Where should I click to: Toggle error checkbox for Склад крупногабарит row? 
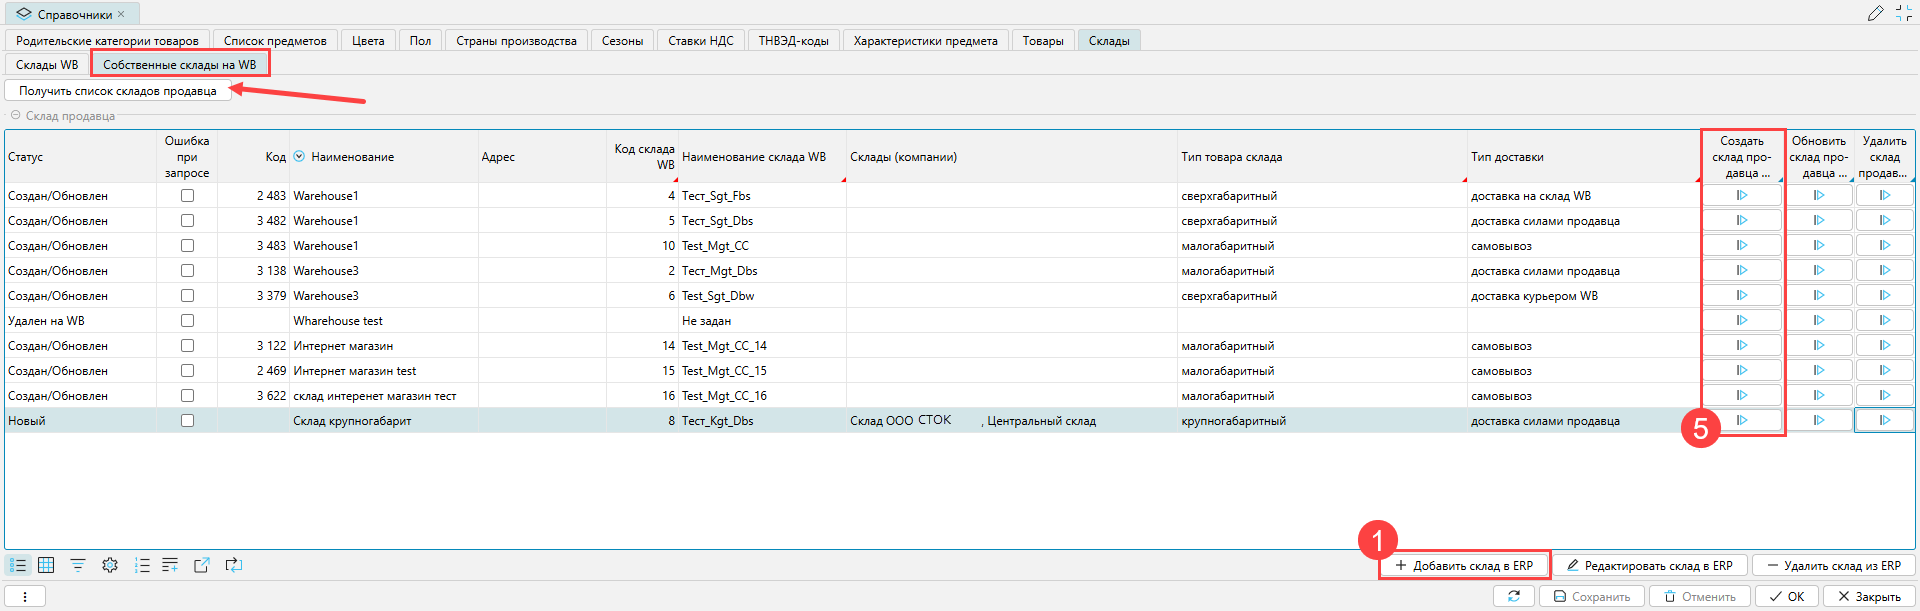[x=187, y=421]
